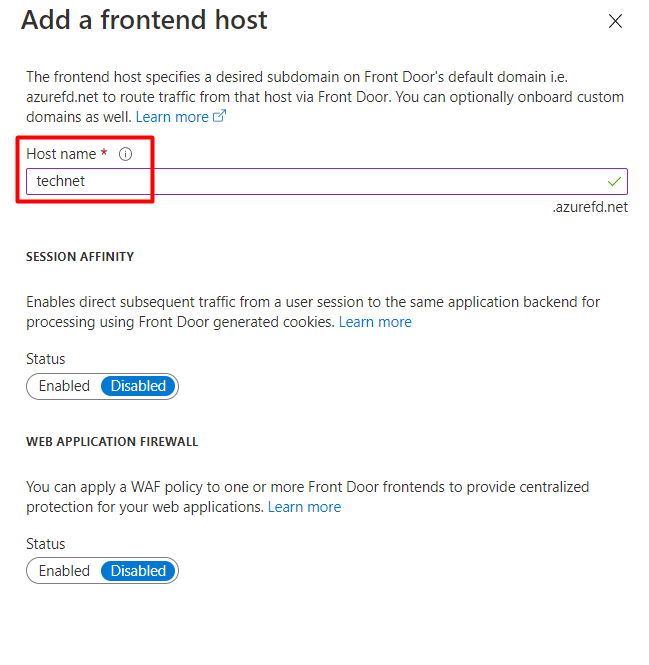Viewport: 649px width, 665px height.
Task: Click the .azurefd.net domain suffix text
Action: (590, 207)
